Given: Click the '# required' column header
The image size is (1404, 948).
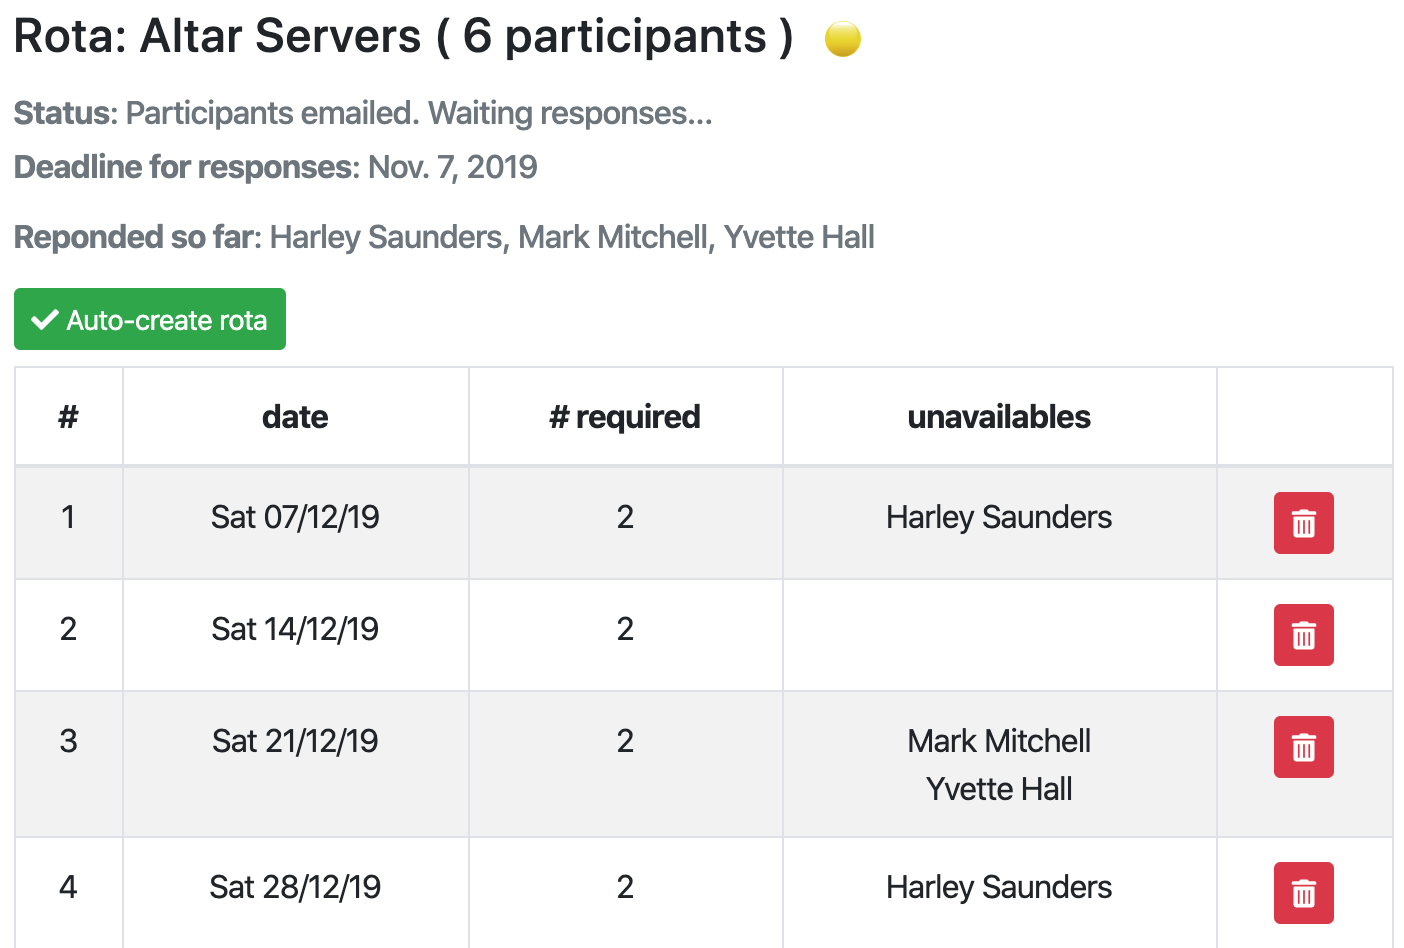Looking at the screenshot, I should [625, 417].
